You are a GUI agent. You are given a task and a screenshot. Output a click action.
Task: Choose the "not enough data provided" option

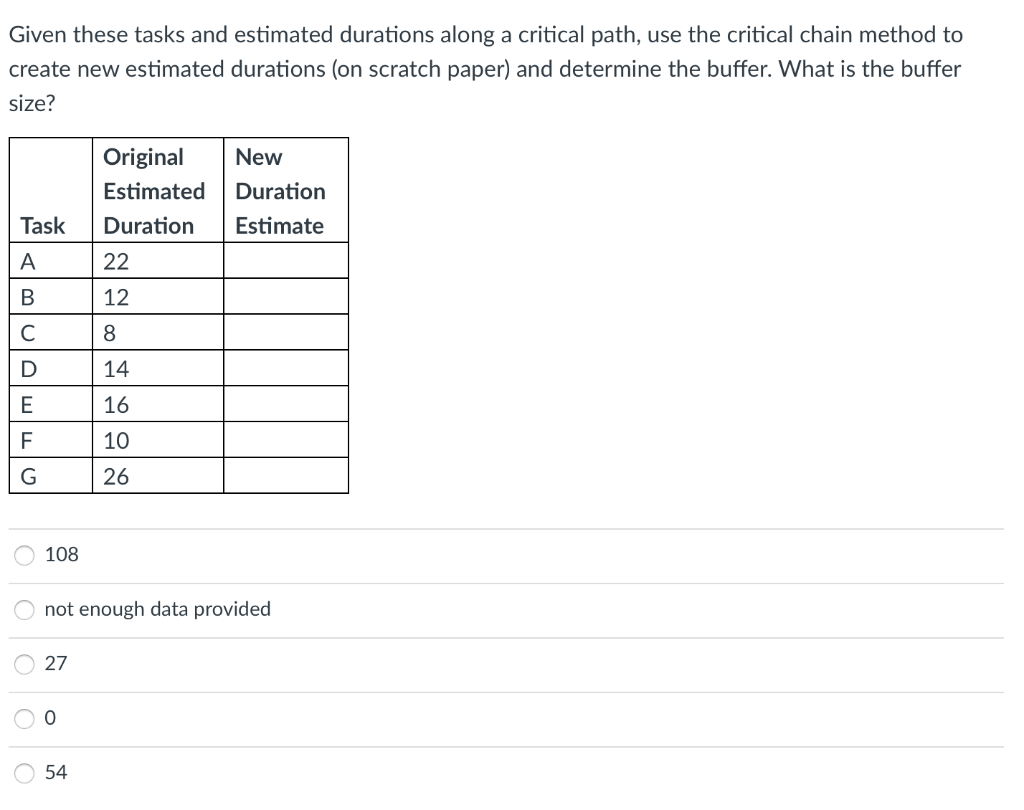point(24,609)
